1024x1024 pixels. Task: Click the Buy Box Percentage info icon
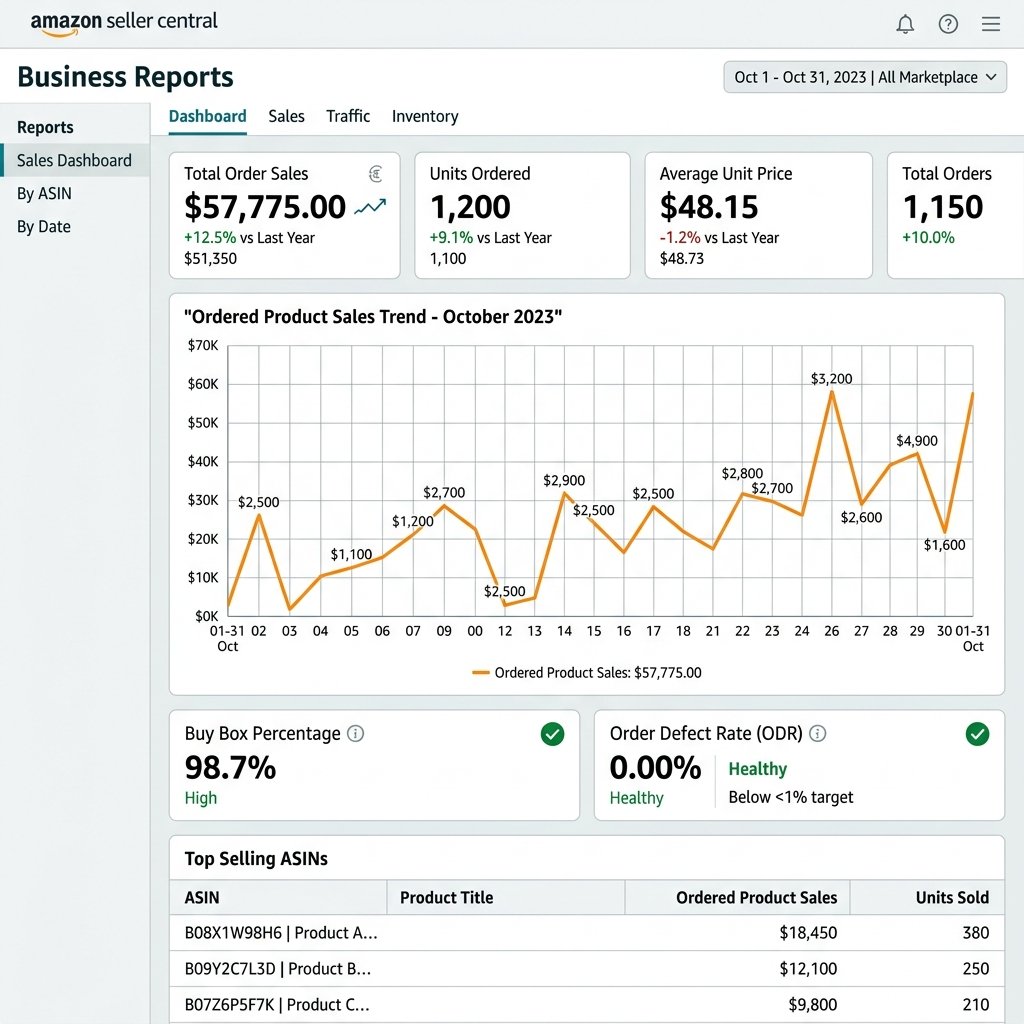pos(355,733)
